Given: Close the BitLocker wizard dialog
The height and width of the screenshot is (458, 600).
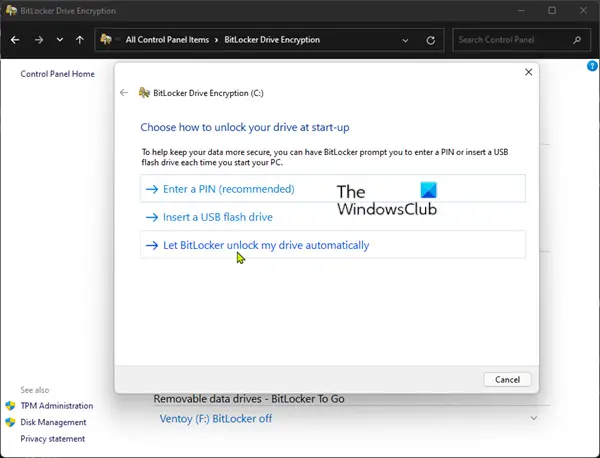Looking at the screenshot, I should pos(528,72).
